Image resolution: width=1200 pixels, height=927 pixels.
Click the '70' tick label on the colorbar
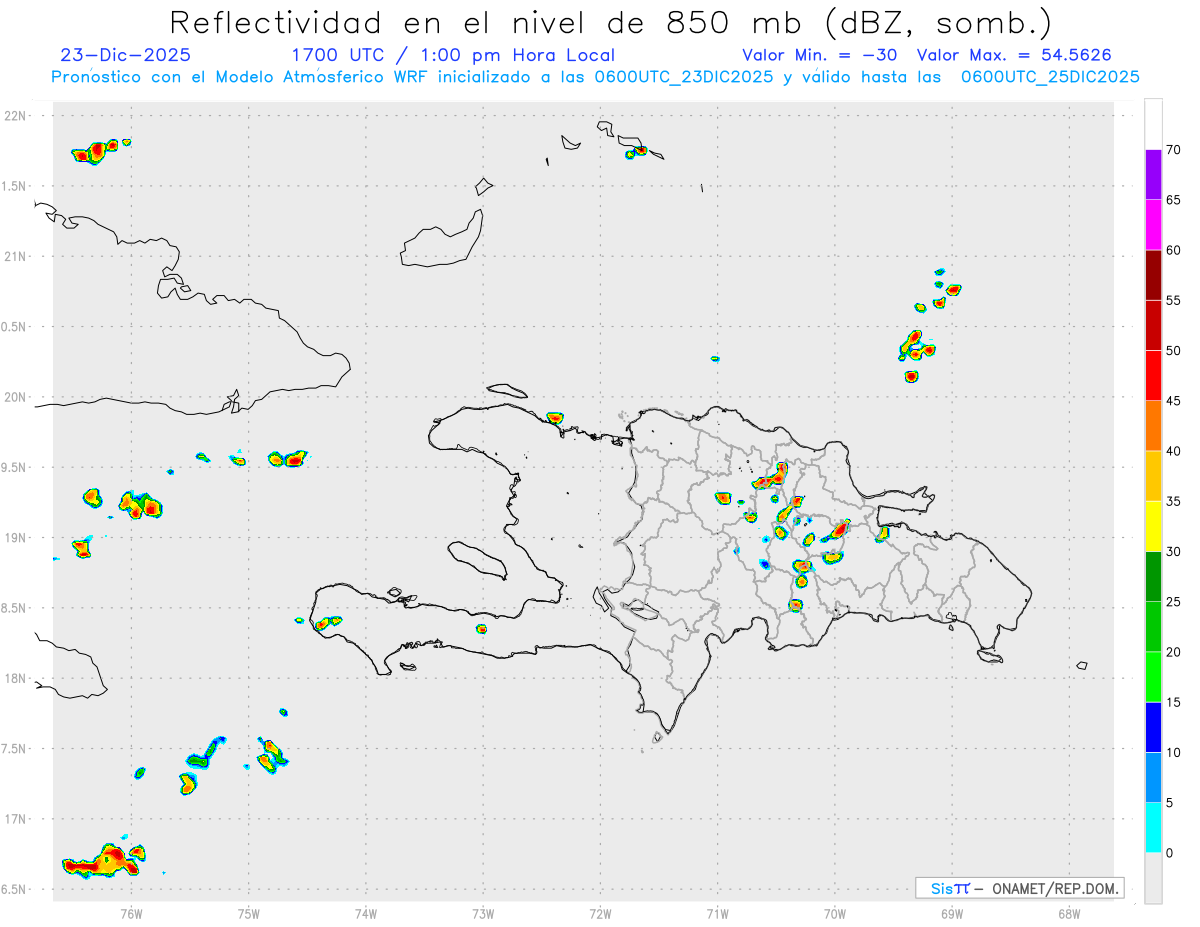[x=1174, y=150]
